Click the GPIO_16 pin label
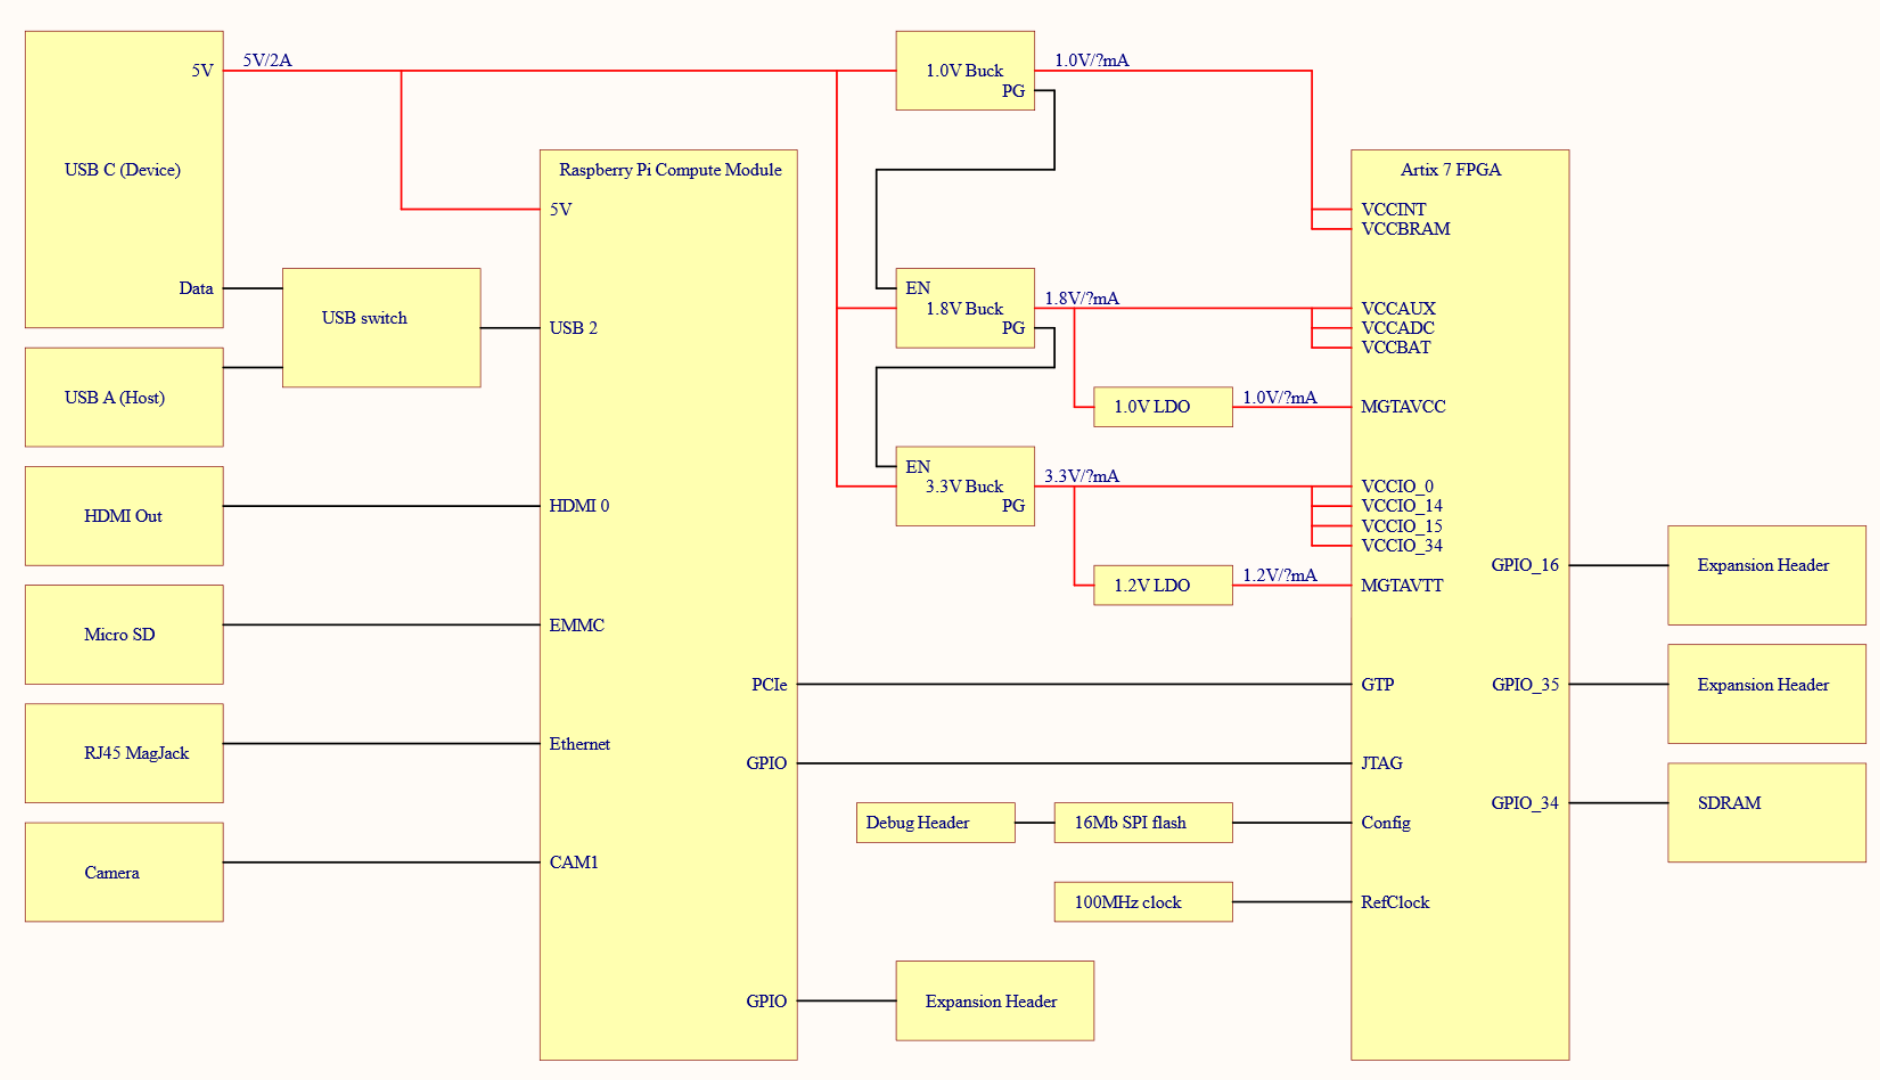This screenshot has height=1080, width=1880. [1525, 565]
